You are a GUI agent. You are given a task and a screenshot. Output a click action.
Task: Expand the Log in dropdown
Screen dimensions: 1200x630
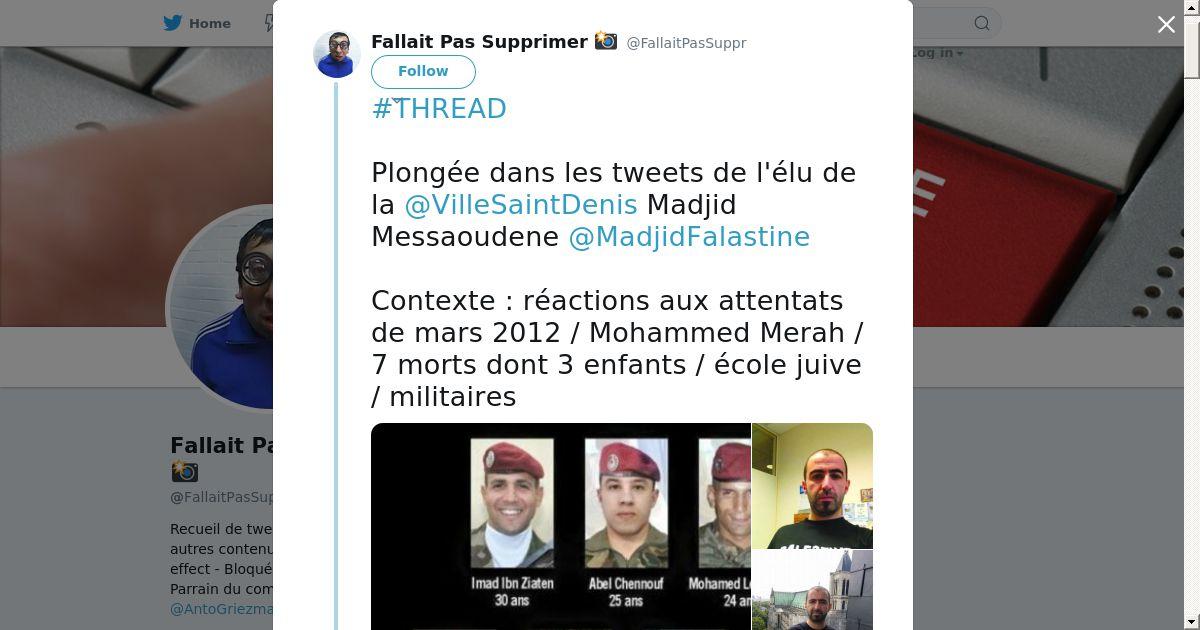pos(938,53)
